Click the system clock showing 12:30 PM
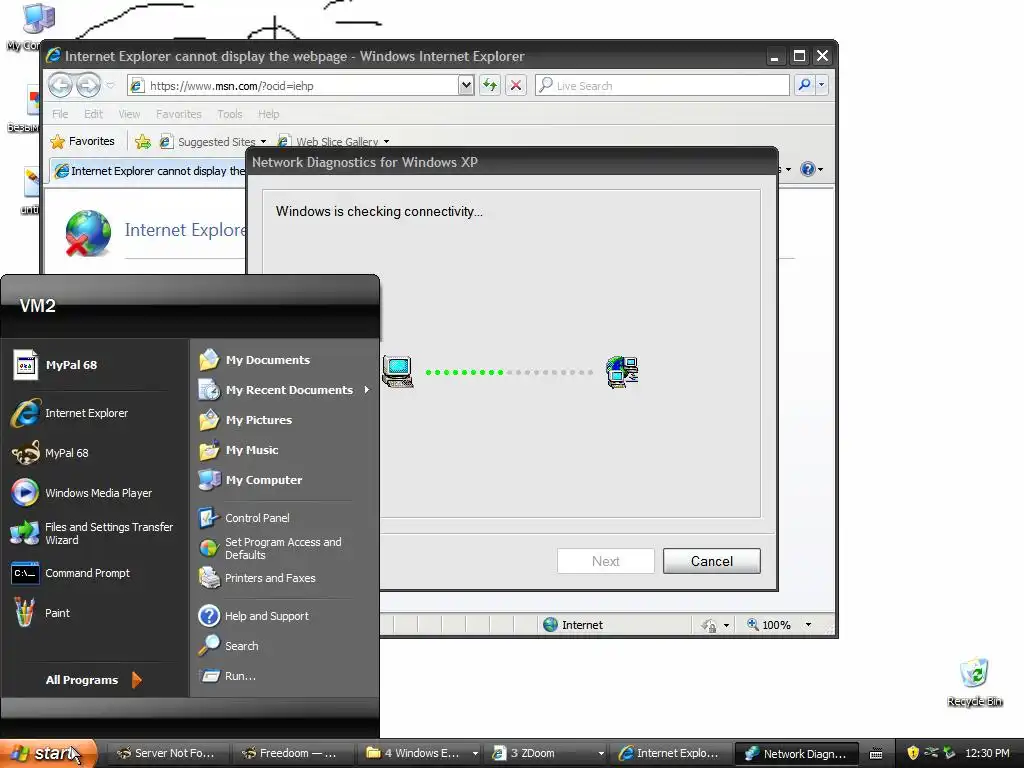The height and width of the screenshot is (768, 1024). click(x=987, y=753)
